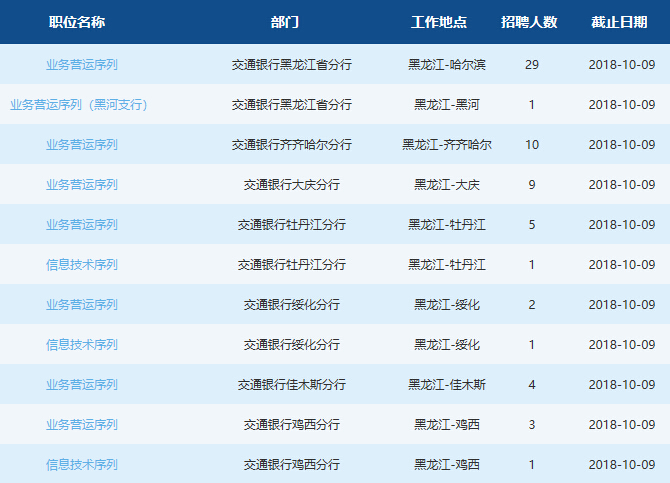Select location cell 黑龙江-黑河

pyautogui.click(x=447, y=105)
